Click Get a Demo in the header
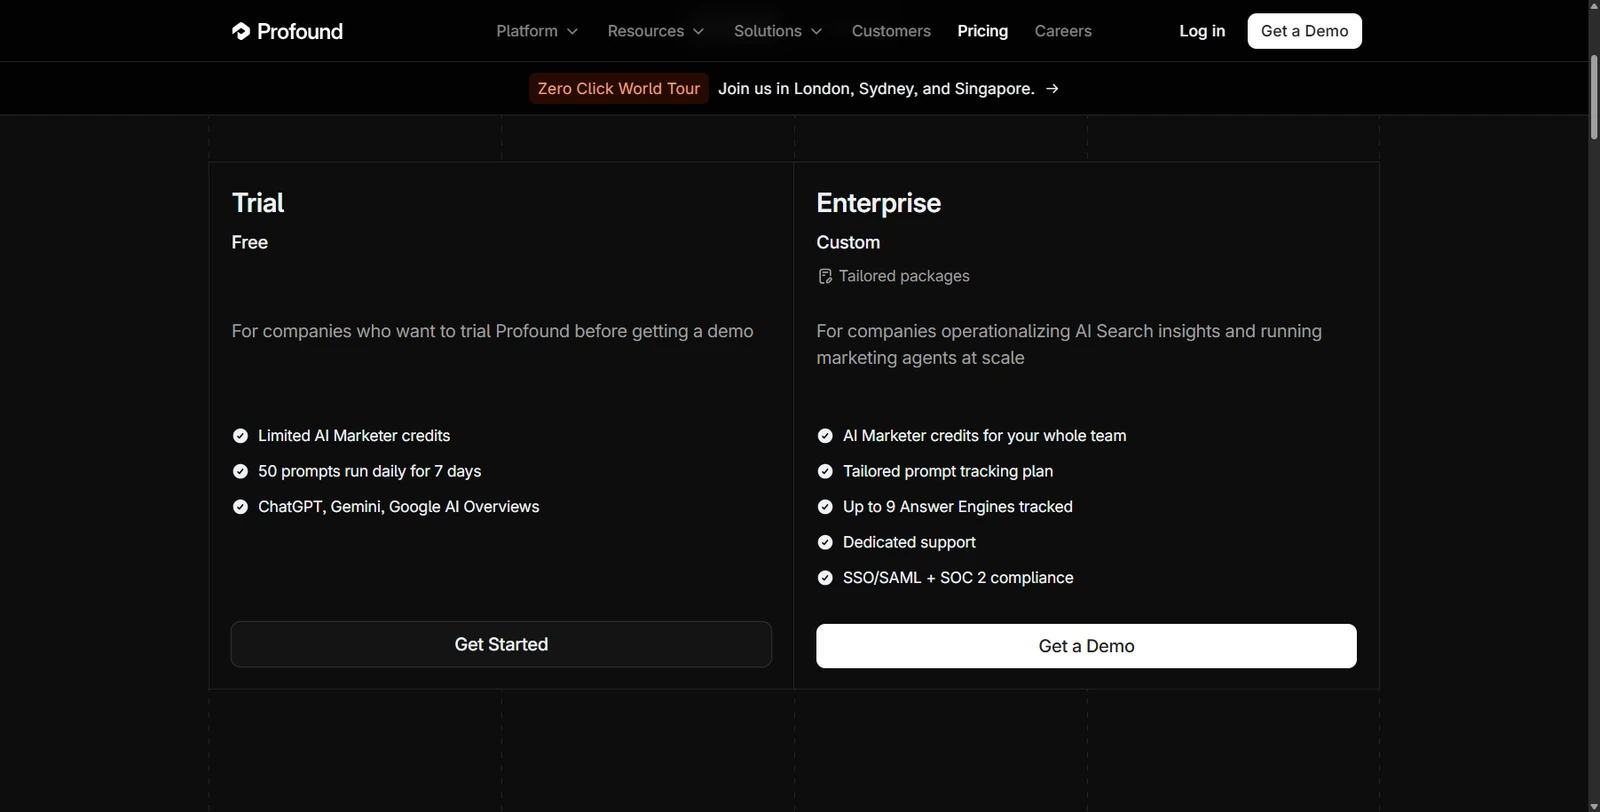 [x=1304, y=31]
